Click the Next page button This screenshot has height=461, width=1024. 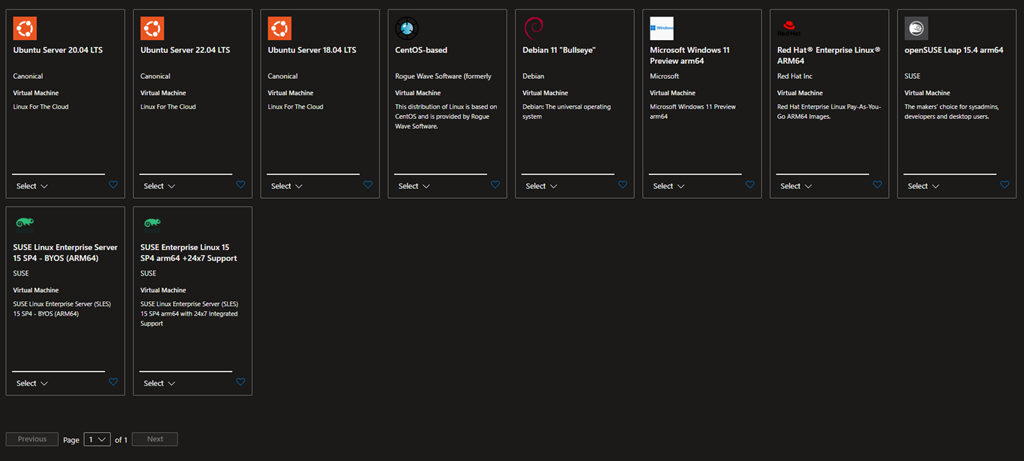tap(155, 439)
